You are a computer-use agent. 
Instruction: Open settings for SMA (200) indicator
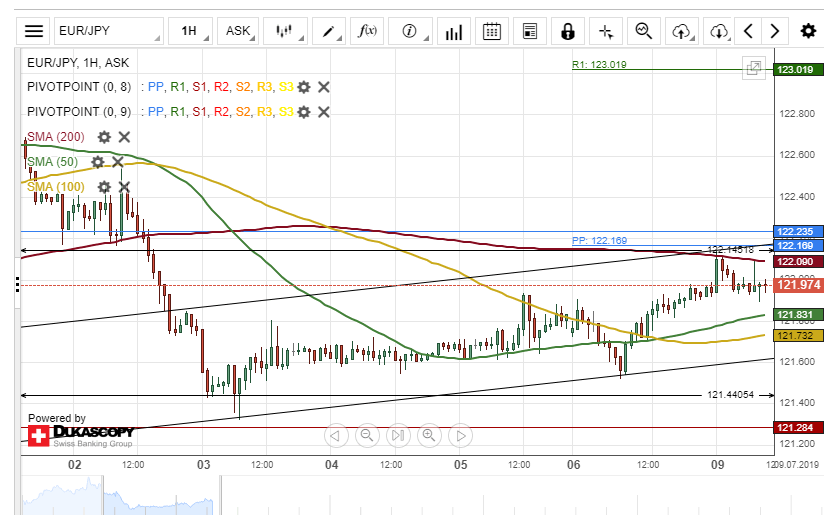[x=104, y=137]
